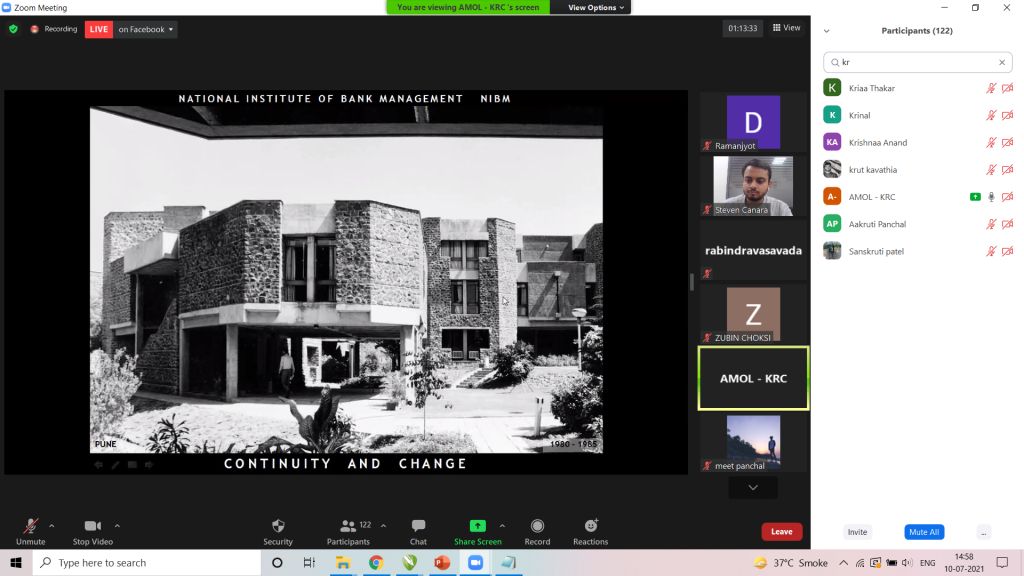Click the 37°C Smoke weather widget
The image size is (1024, 576).
[790, 562]
